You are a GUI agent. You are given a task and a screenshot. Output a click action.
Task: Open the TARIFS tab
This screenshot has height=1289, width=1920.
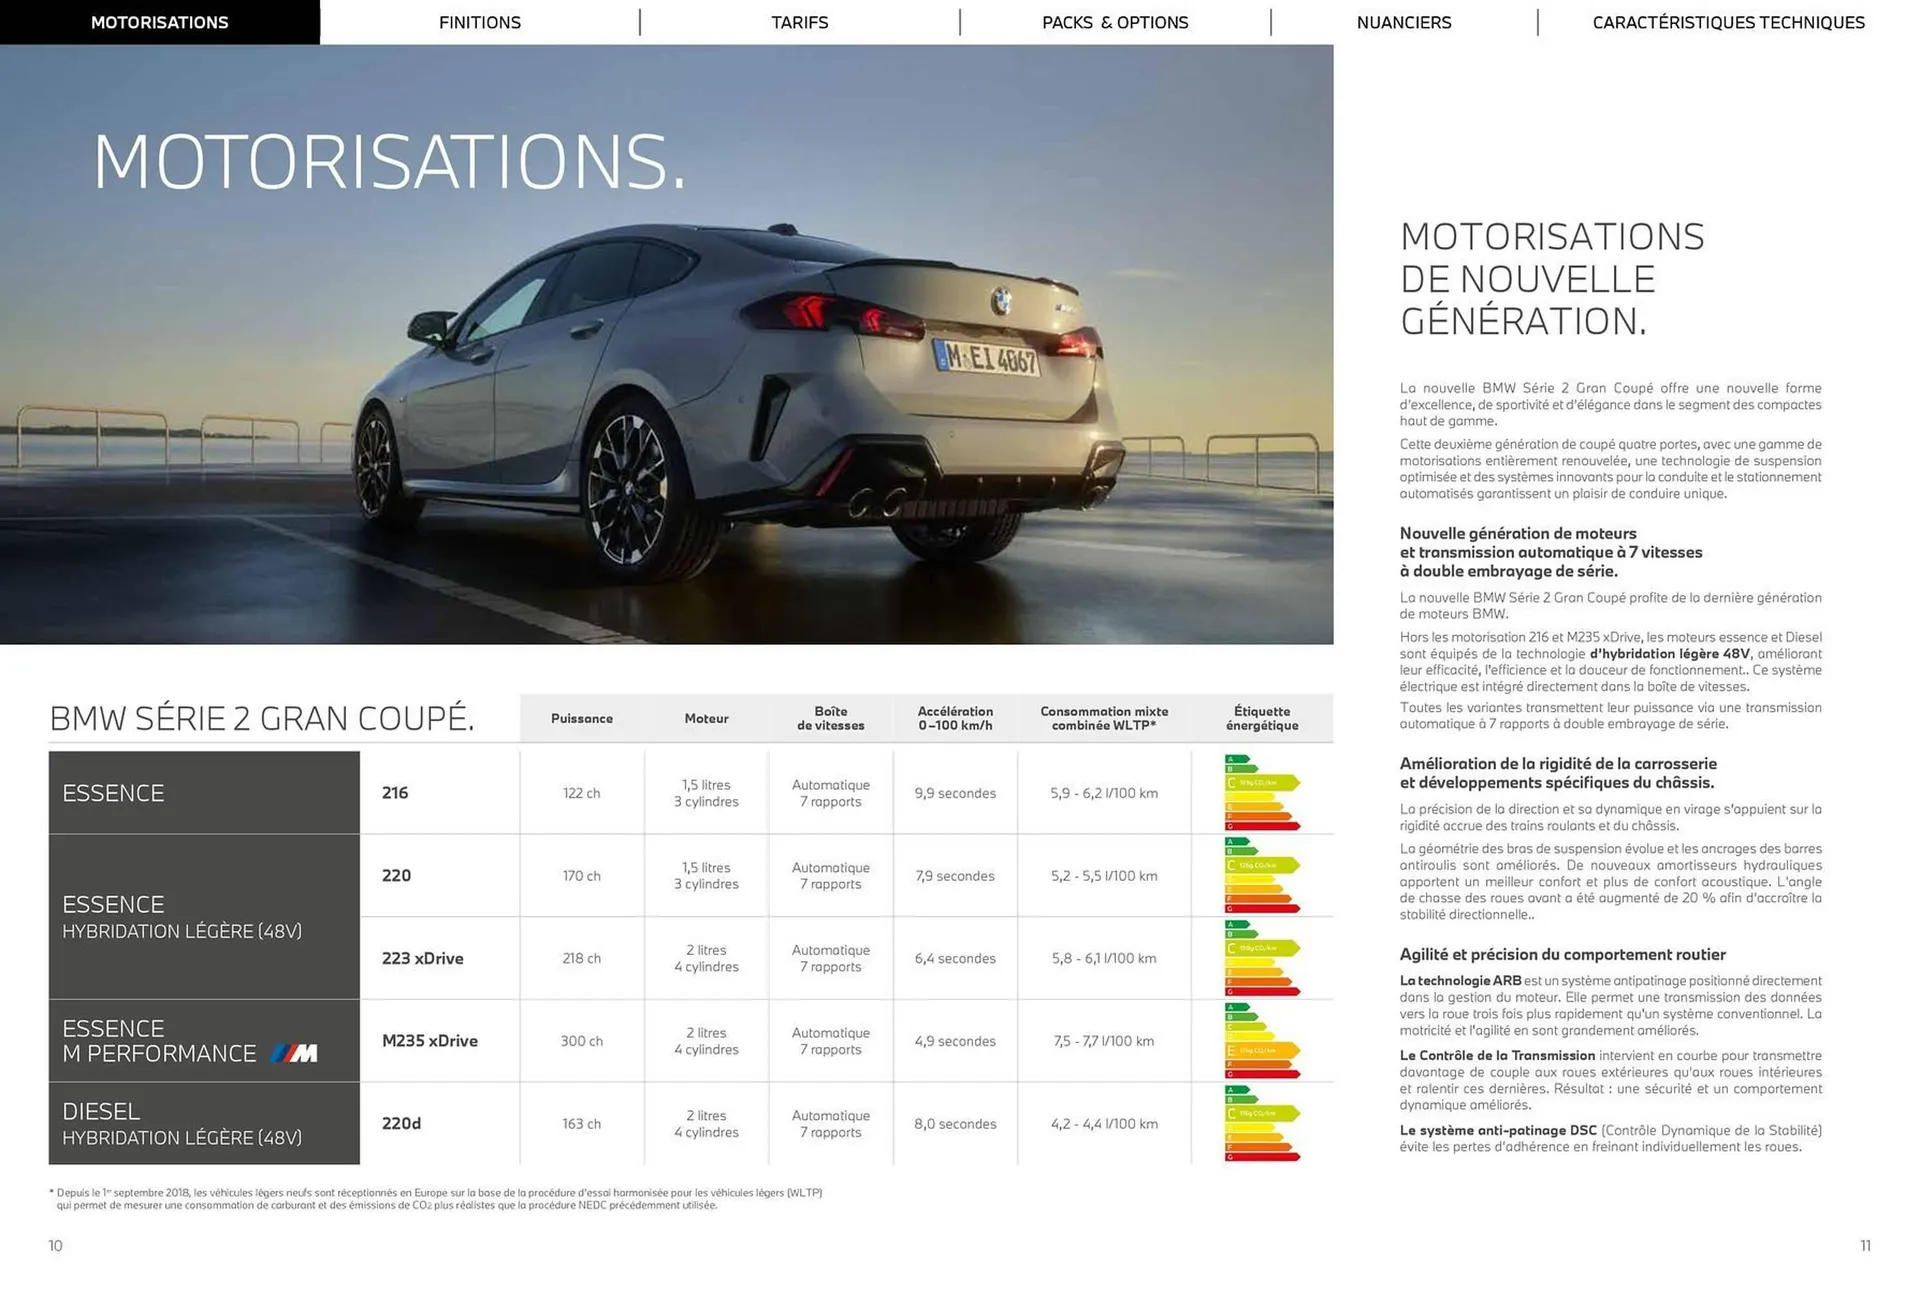coord(799,22)
